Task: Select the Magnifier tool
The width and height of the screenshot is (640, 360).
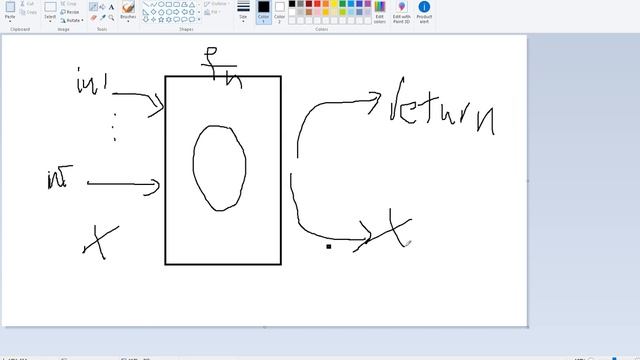Action: point(111,18)
